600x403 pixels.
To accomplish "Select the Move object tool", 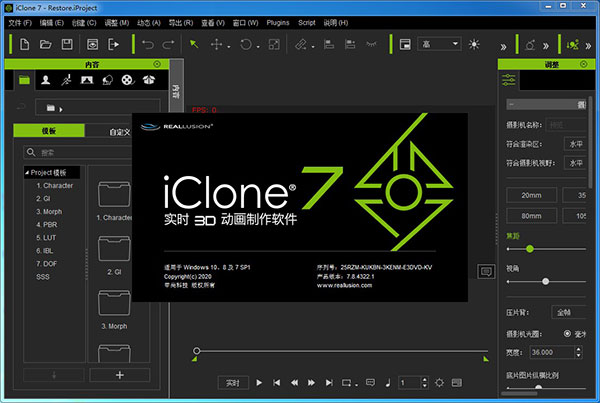I will [x=215, y=44].
